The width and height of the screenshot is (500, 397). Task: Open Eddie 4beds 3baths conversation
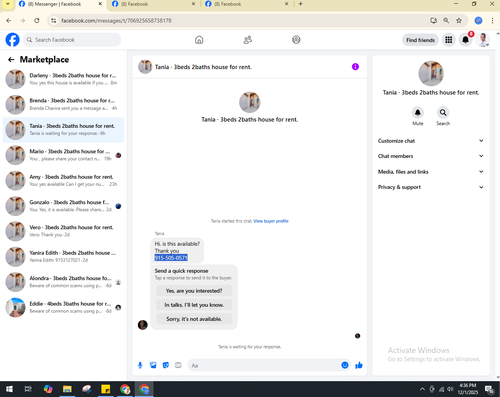coord(63,307)
